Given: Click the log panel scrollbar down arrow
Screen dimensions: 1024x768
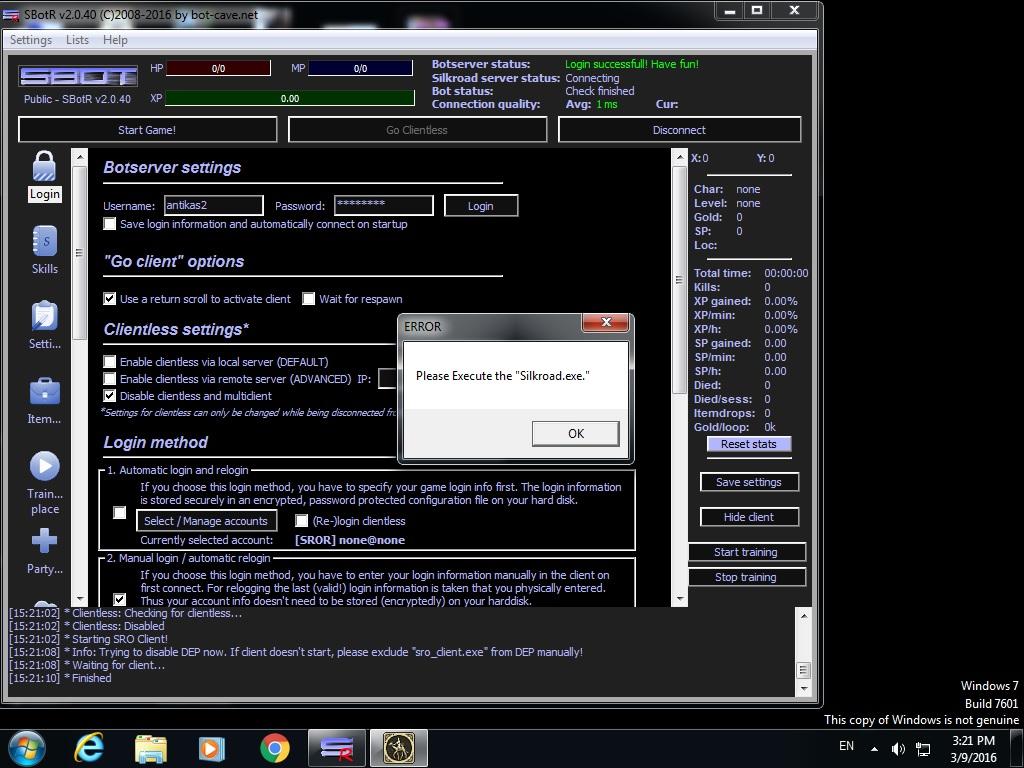Looking at the screenshot, I should point(803,688).
